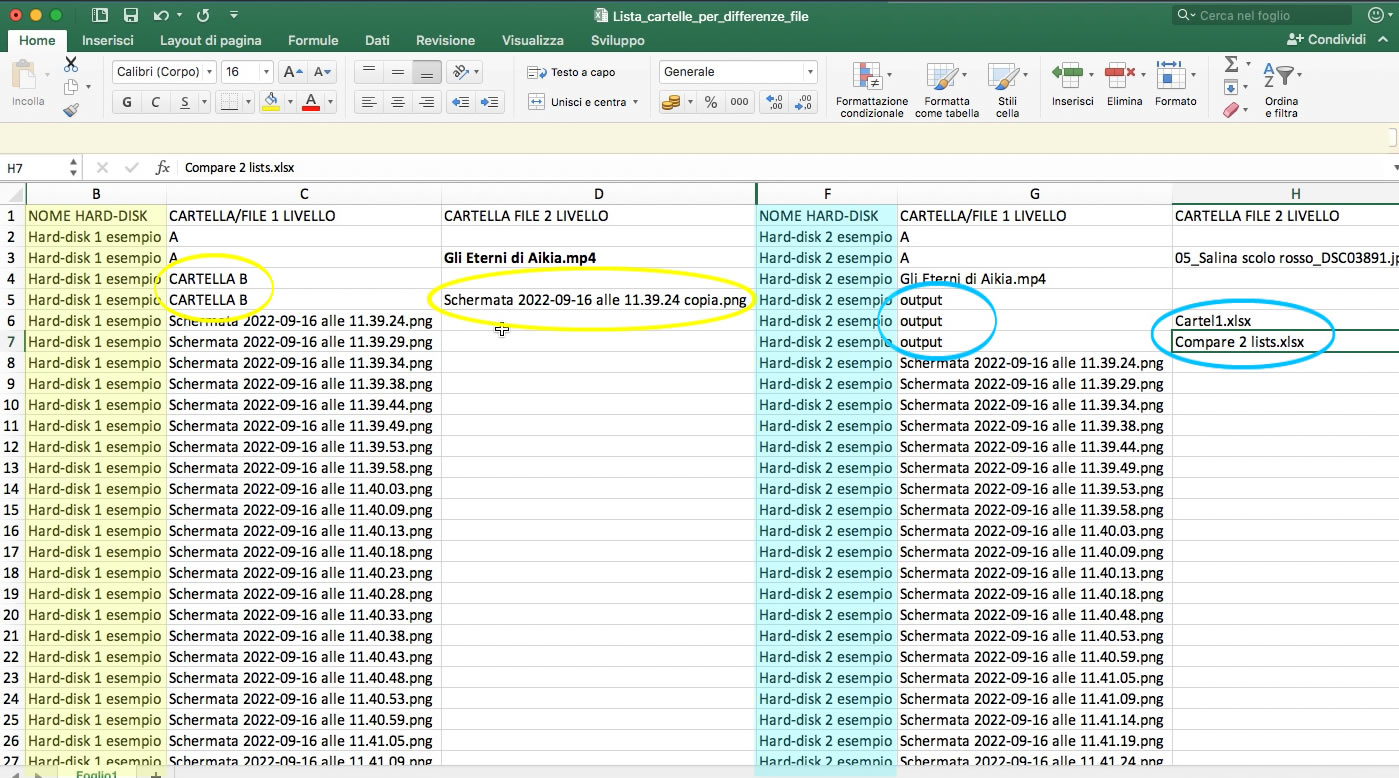The image size is (1399, 778).
Task: Click the Undo arrow icon
Action: [x=162, y=16]
